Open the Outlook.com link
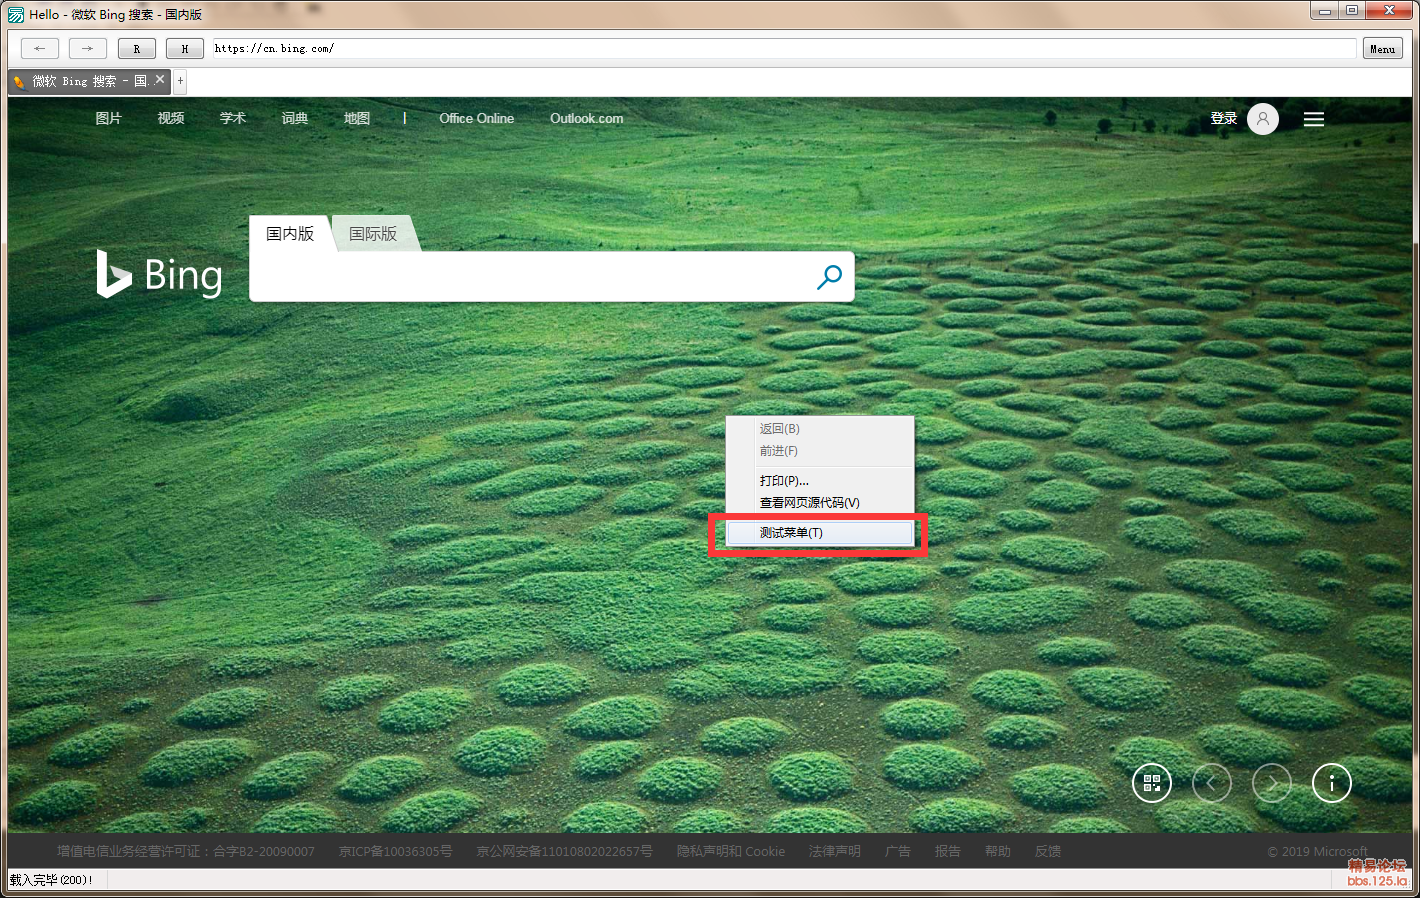1420x898 pixels. pyautogui.click(x=587, y=118)
